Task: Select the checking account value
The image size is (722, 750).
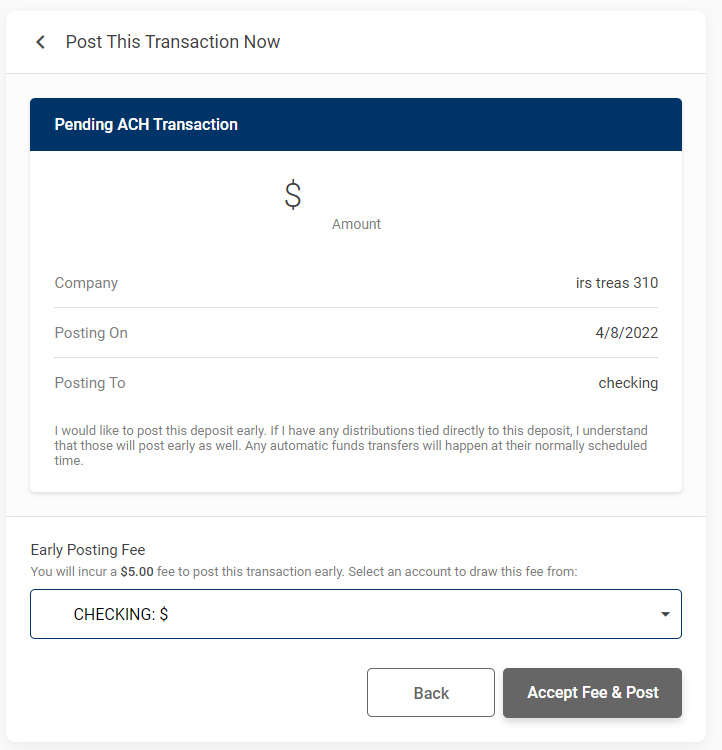Action: (x=628, y=383)
